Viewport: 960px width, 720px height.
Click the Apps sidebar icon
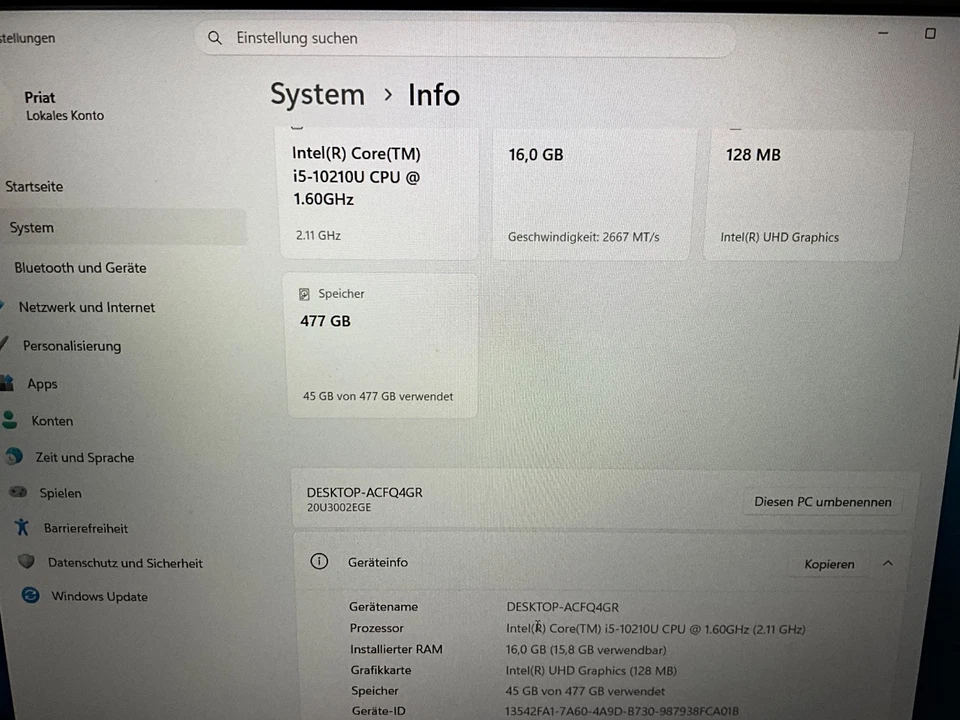(7, 383)
